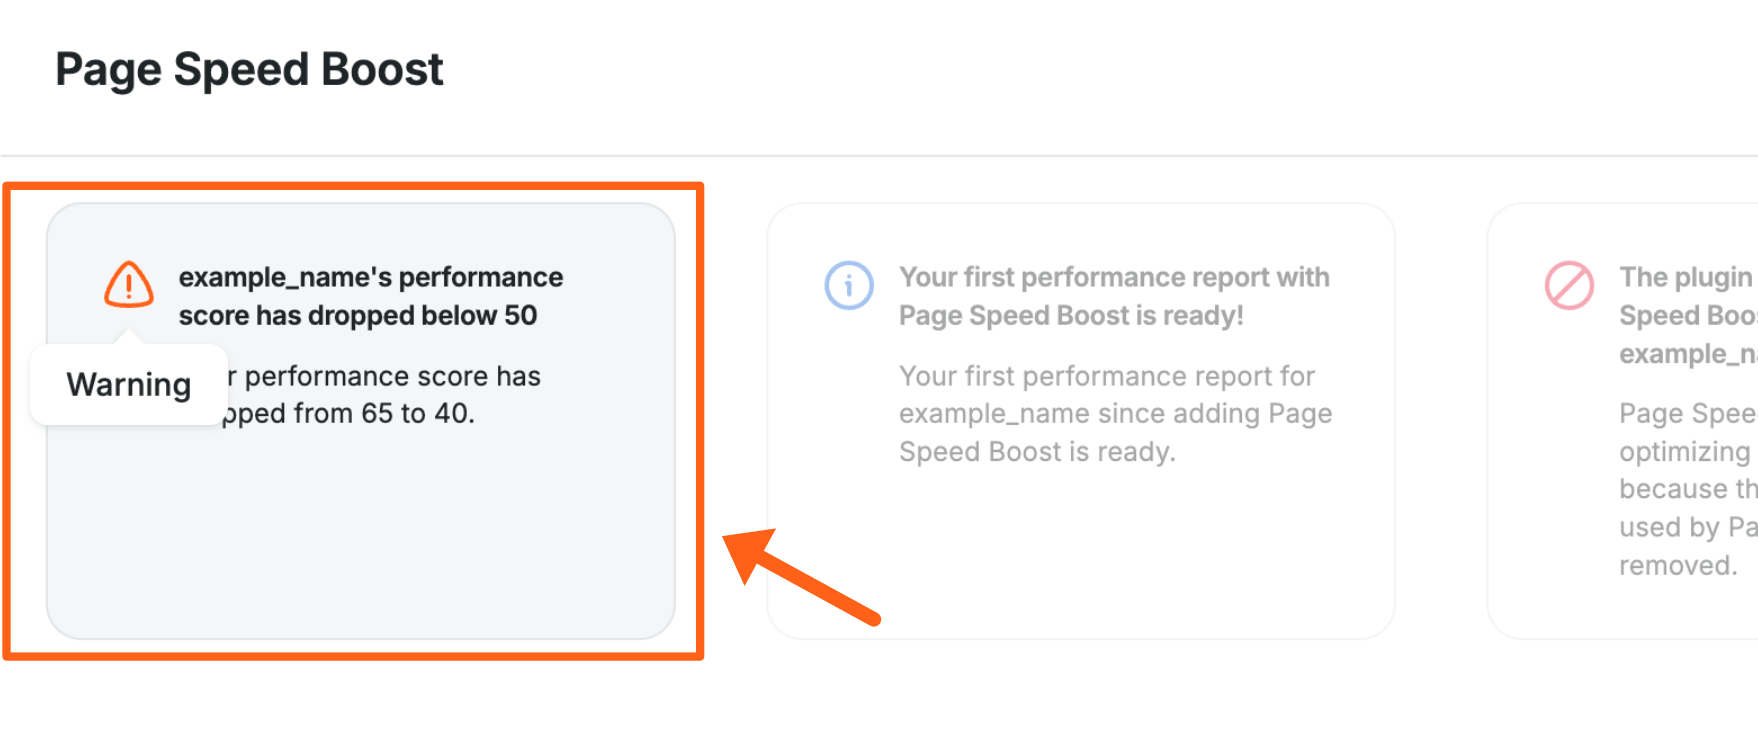Open the Page Speed Boost heading
This screenshot has height=741, width=1758.
(x=250, y=68)
